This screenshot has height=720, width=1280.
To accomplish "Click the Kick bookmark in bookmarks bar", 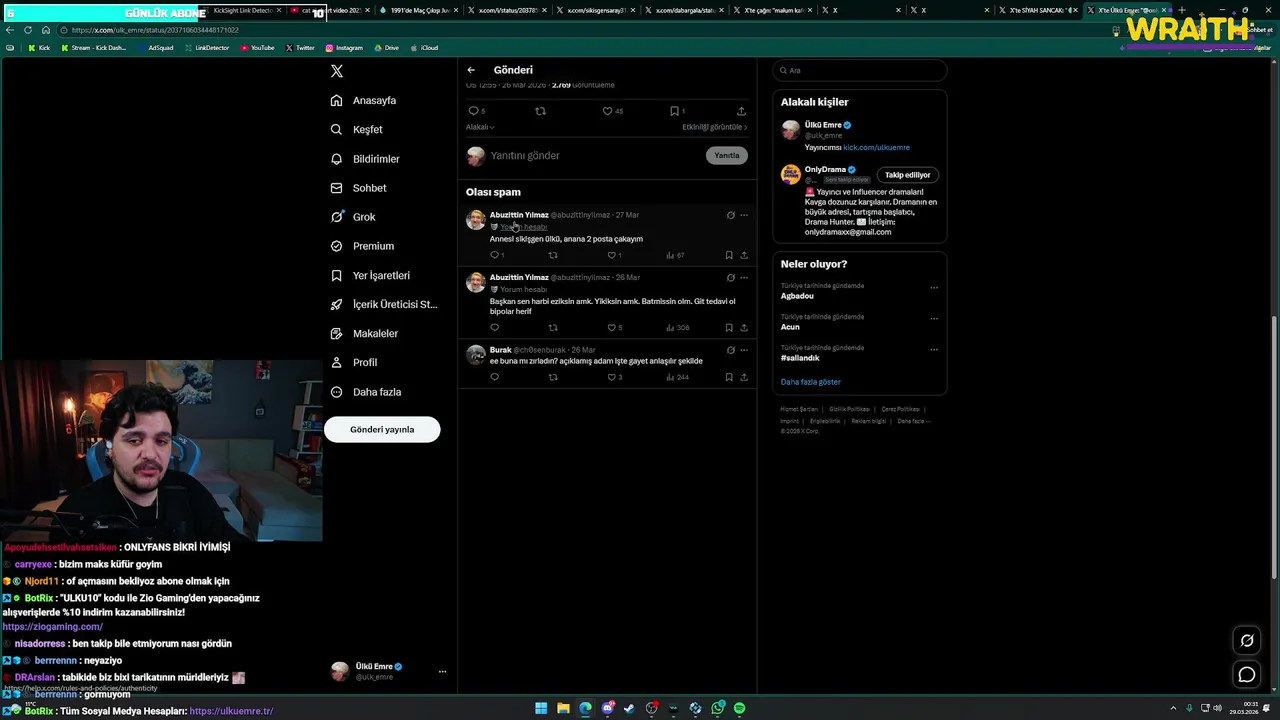I will tap(39, 48).
